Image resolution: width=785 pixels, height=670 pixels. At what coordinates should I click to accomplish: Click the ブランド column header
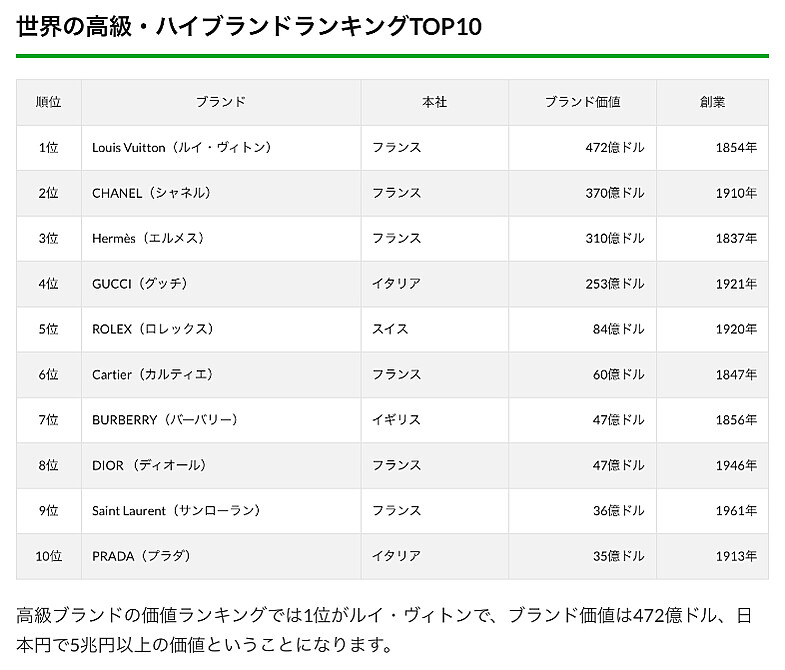click(221, 102)
